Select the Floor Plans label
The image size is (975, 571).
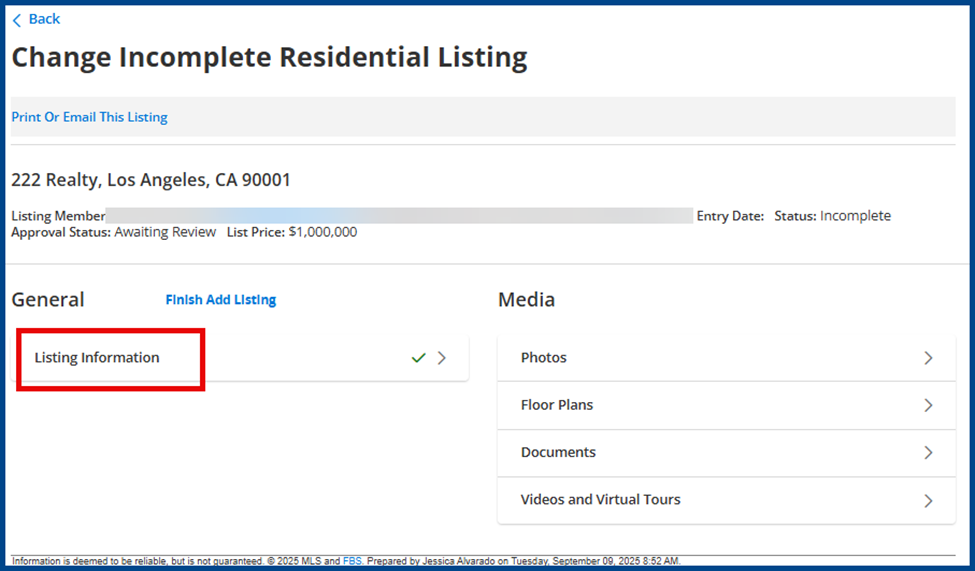click(557, 405)
